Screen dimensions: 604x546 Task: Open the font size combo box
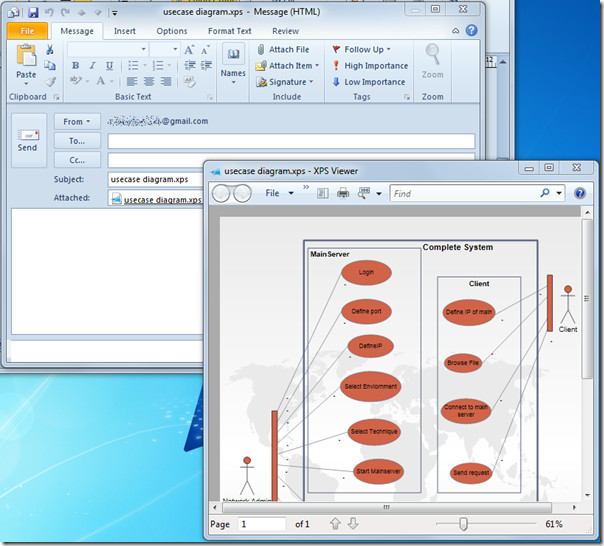(164, 49)
